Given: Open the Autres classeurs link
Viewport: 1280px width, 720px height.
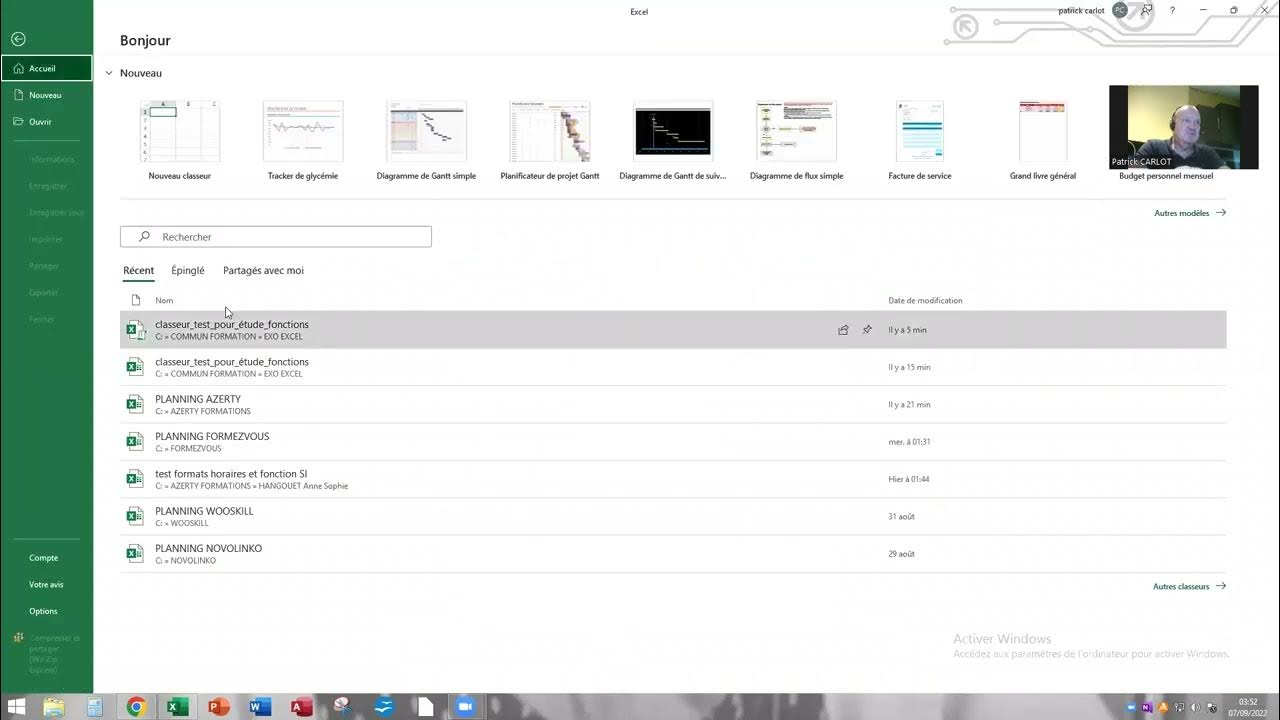Looking at the screenshot, I should pyautogui.click(x=1189, y=587).
